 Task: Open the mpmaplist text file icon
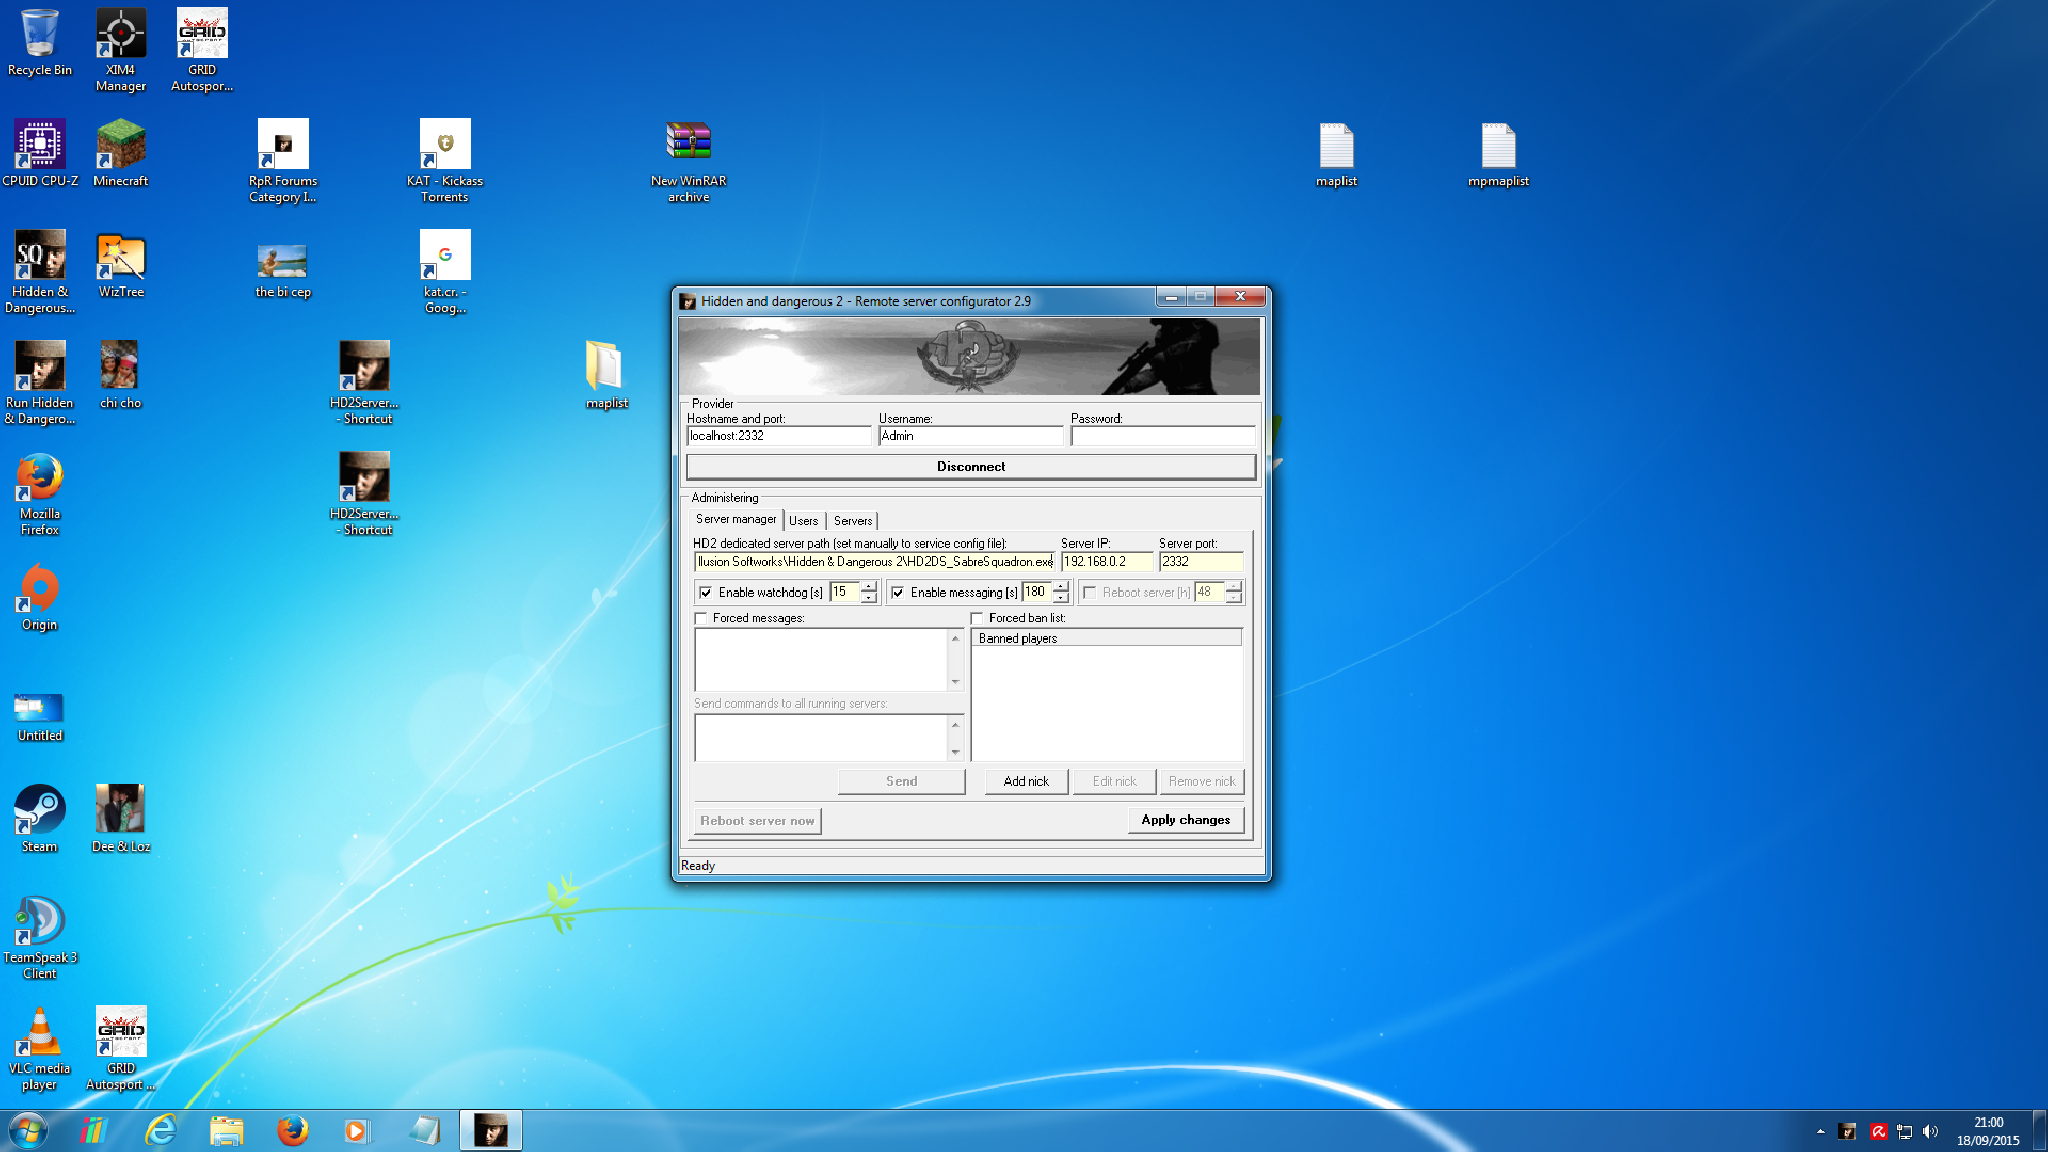(1498, 146)
